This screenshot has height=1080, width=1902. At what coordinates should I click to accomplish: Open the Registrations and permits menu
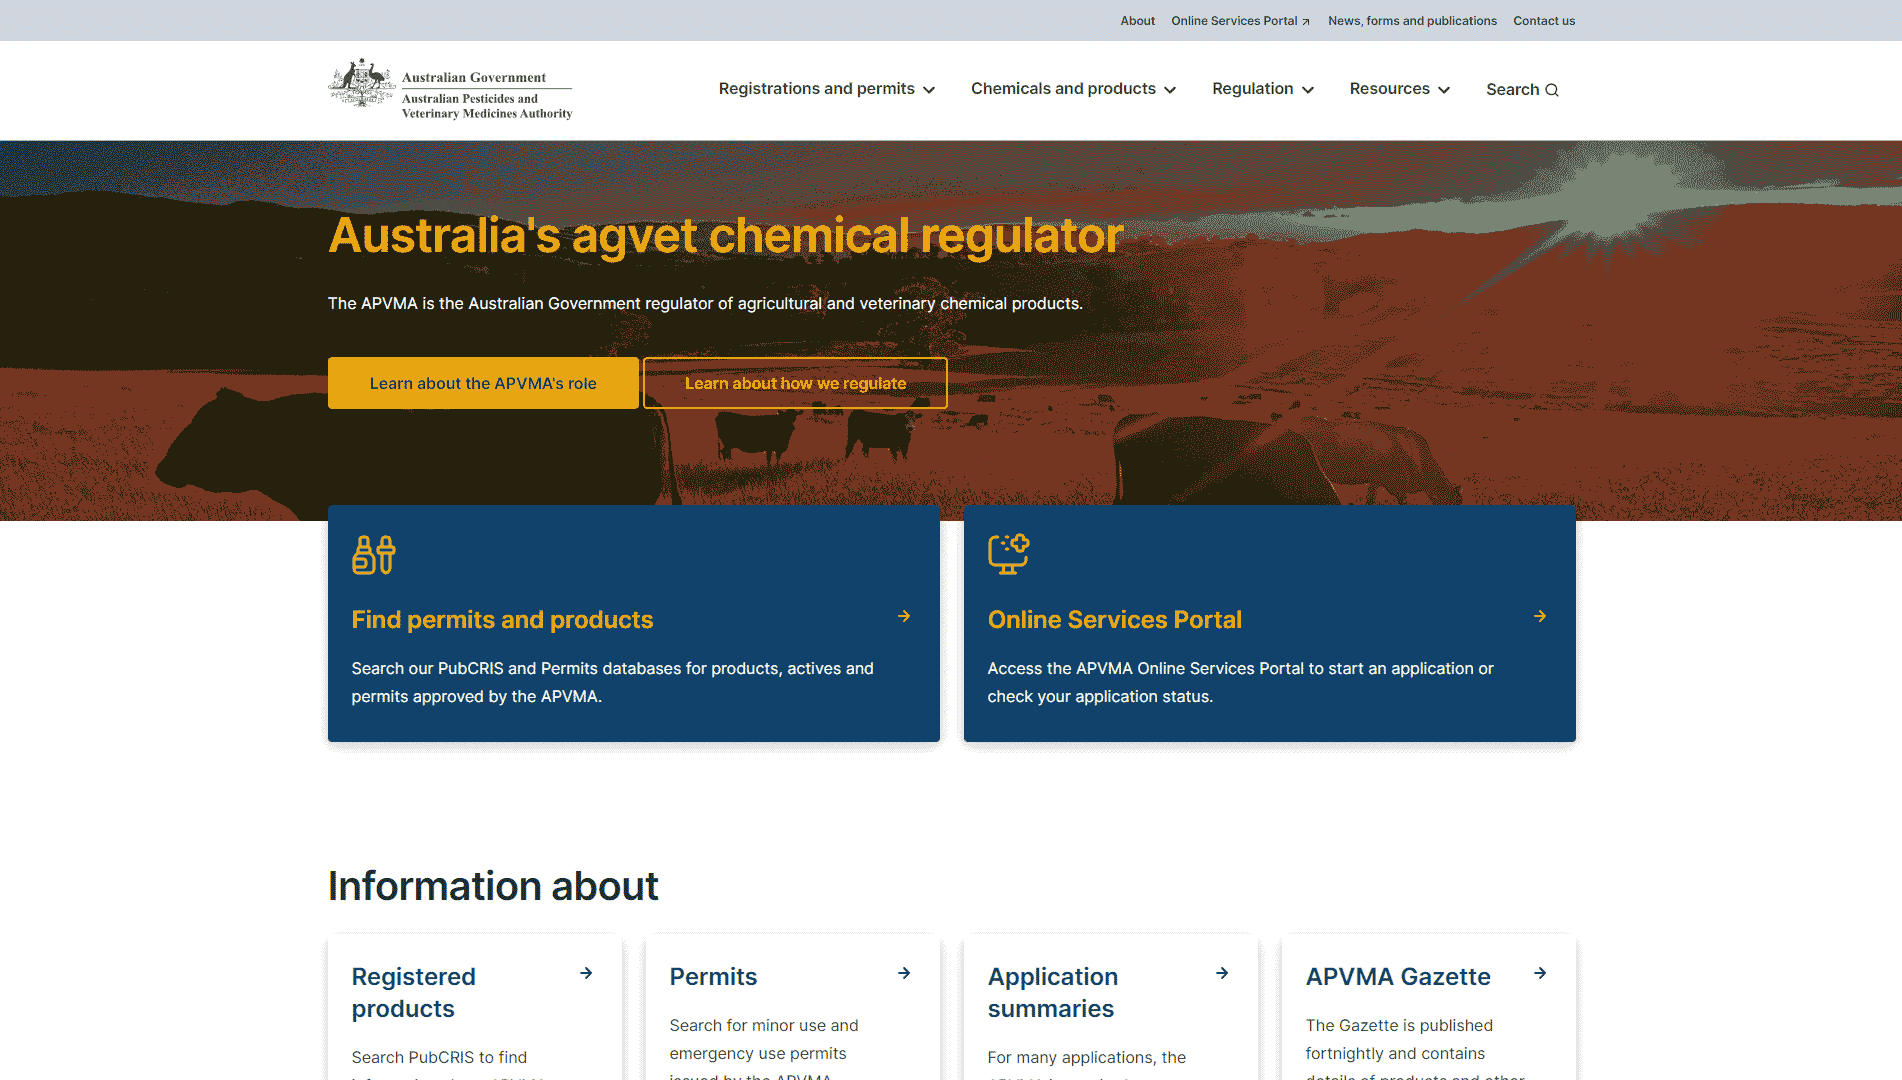[826, 89]
